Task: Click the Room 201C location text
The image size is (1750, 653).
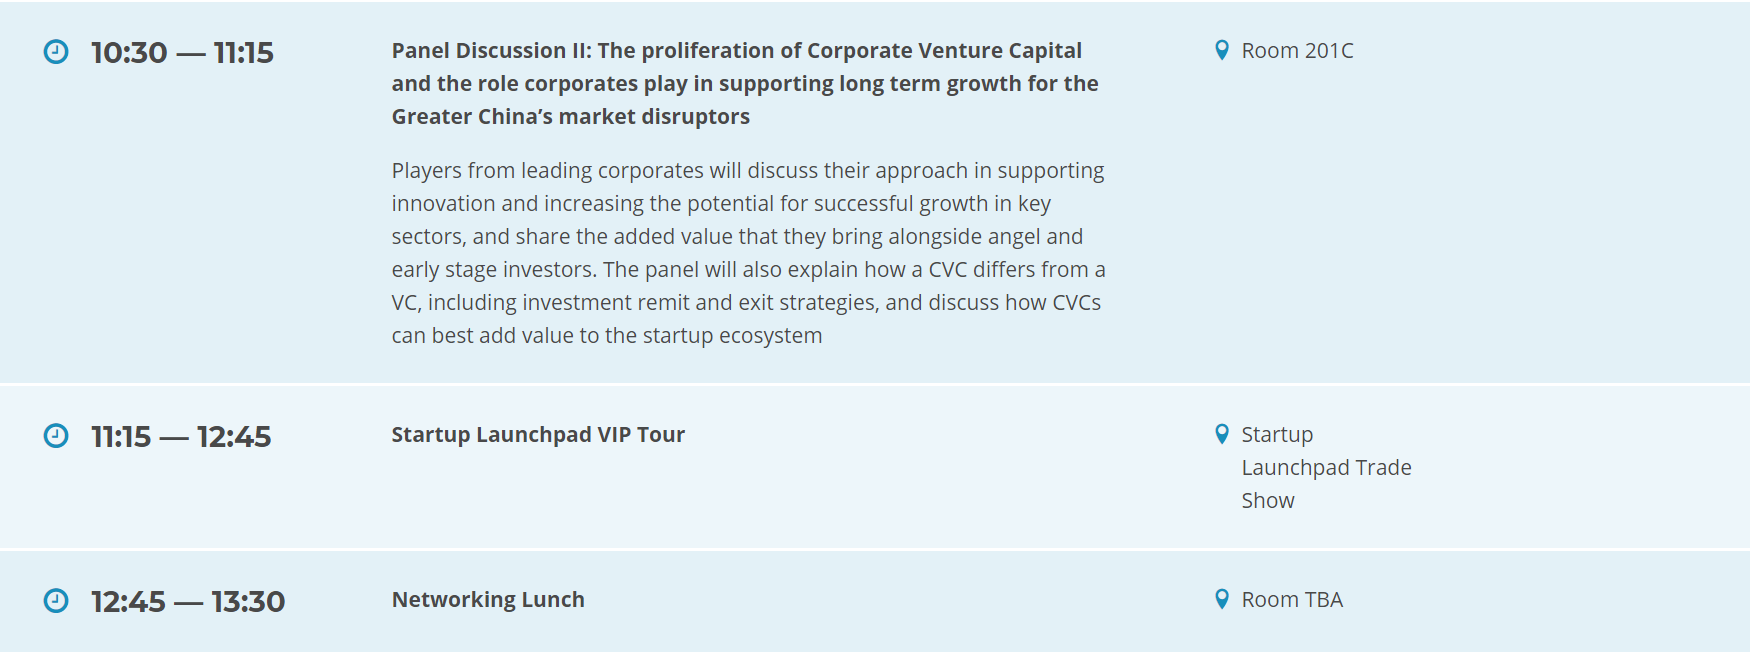Action: (1297, 50)
